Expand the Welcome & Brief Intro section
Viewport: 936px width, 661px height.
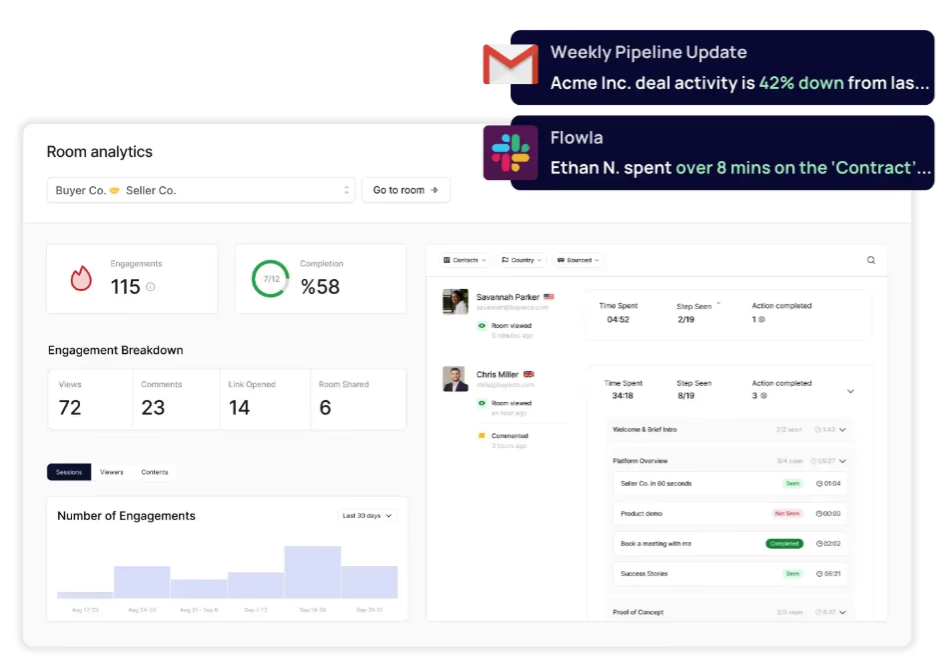pyautogui.click(x=842, y=429)
